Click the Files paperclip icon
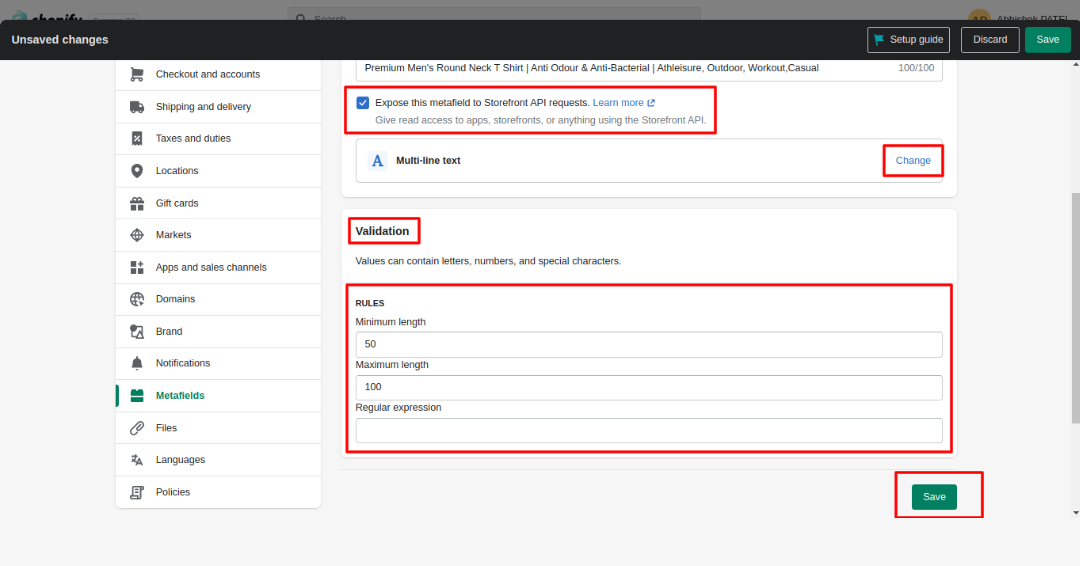Viewport: 1080px width, 566px height. pyautogui.click(x=137, y=428)
